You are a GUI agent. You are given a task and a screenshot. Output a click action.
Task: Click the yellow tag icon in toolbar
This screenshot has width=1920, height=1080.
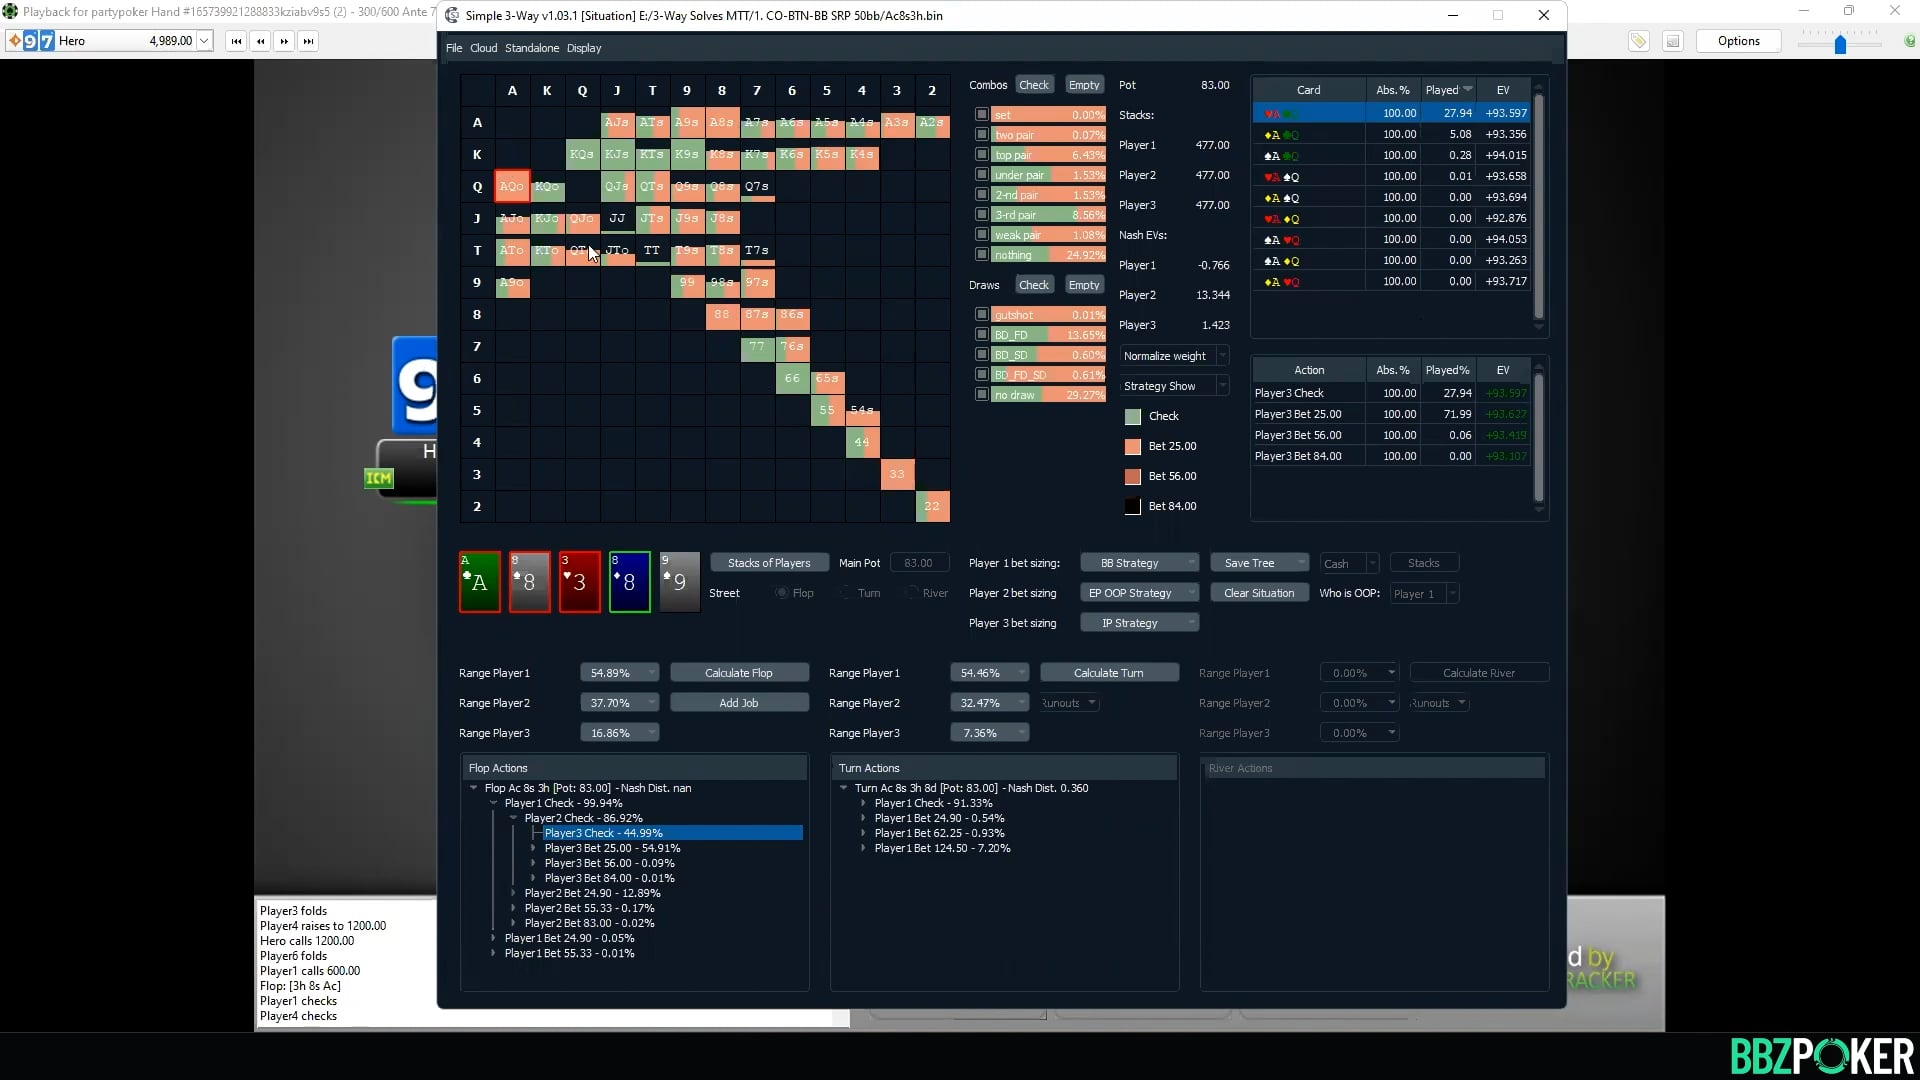pos(1638,41)
